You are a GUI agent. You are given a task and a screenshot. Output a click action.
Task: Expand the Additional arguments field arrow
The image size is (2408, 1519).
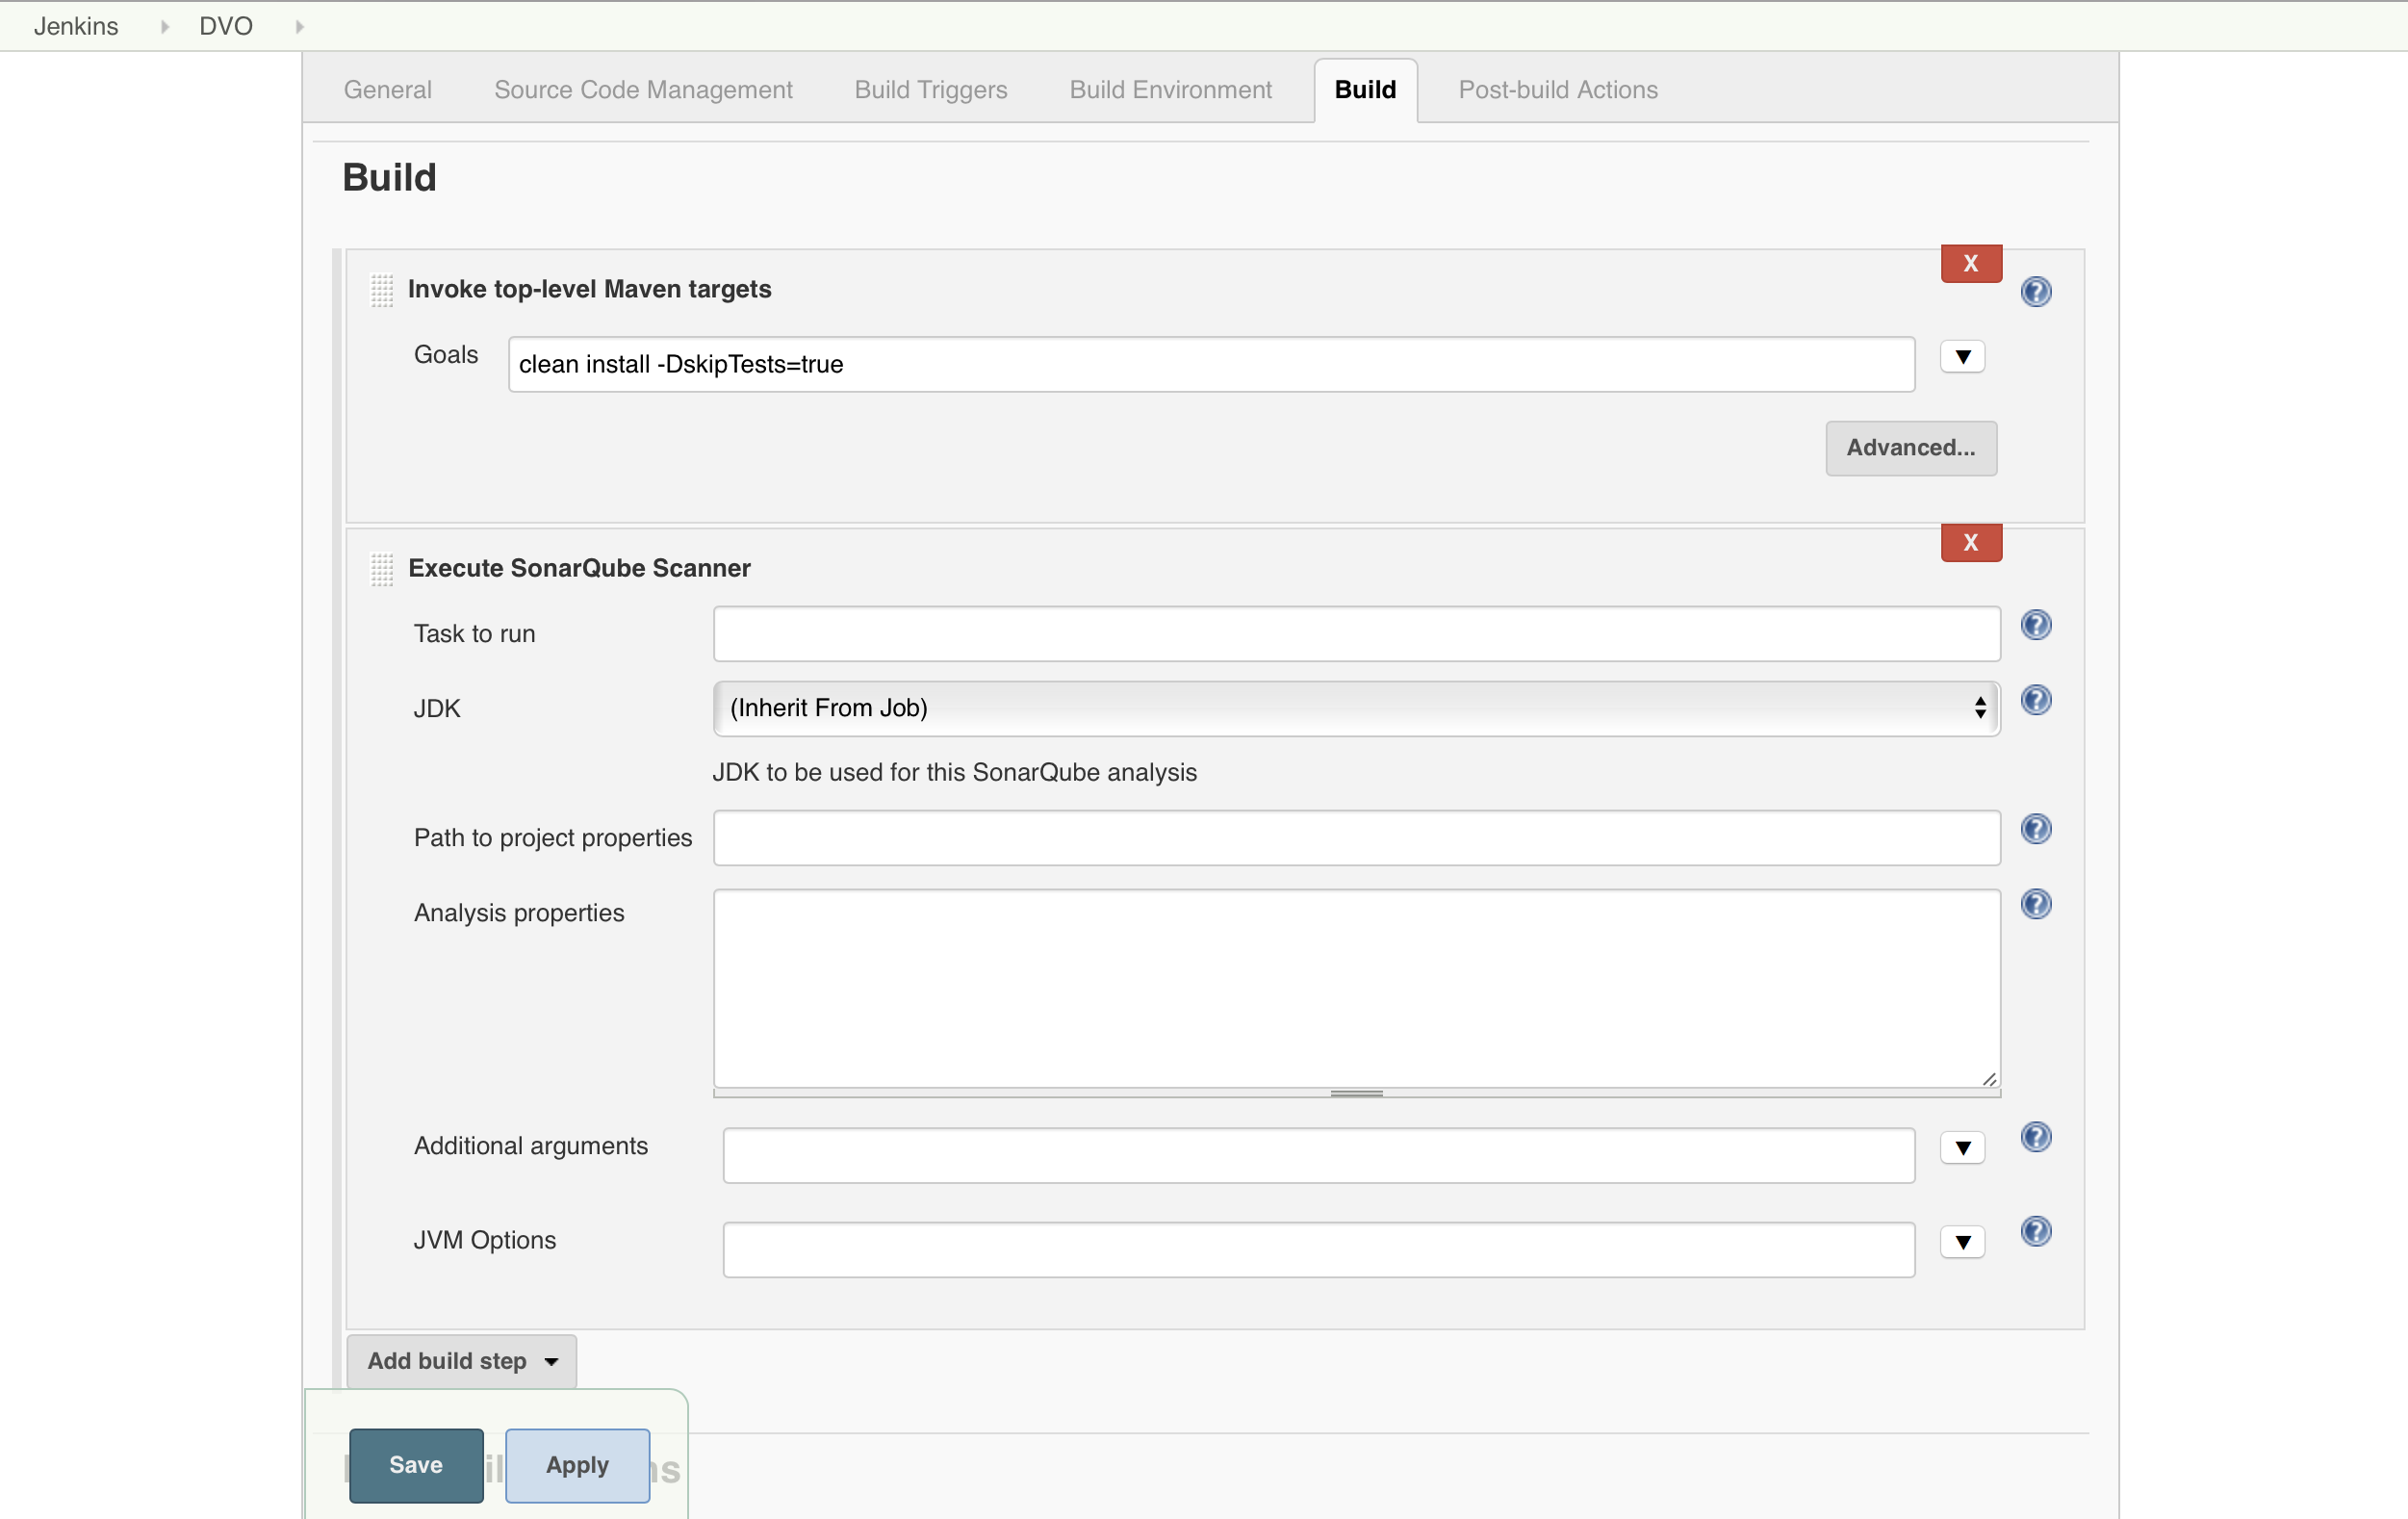click(1962, 1148)
